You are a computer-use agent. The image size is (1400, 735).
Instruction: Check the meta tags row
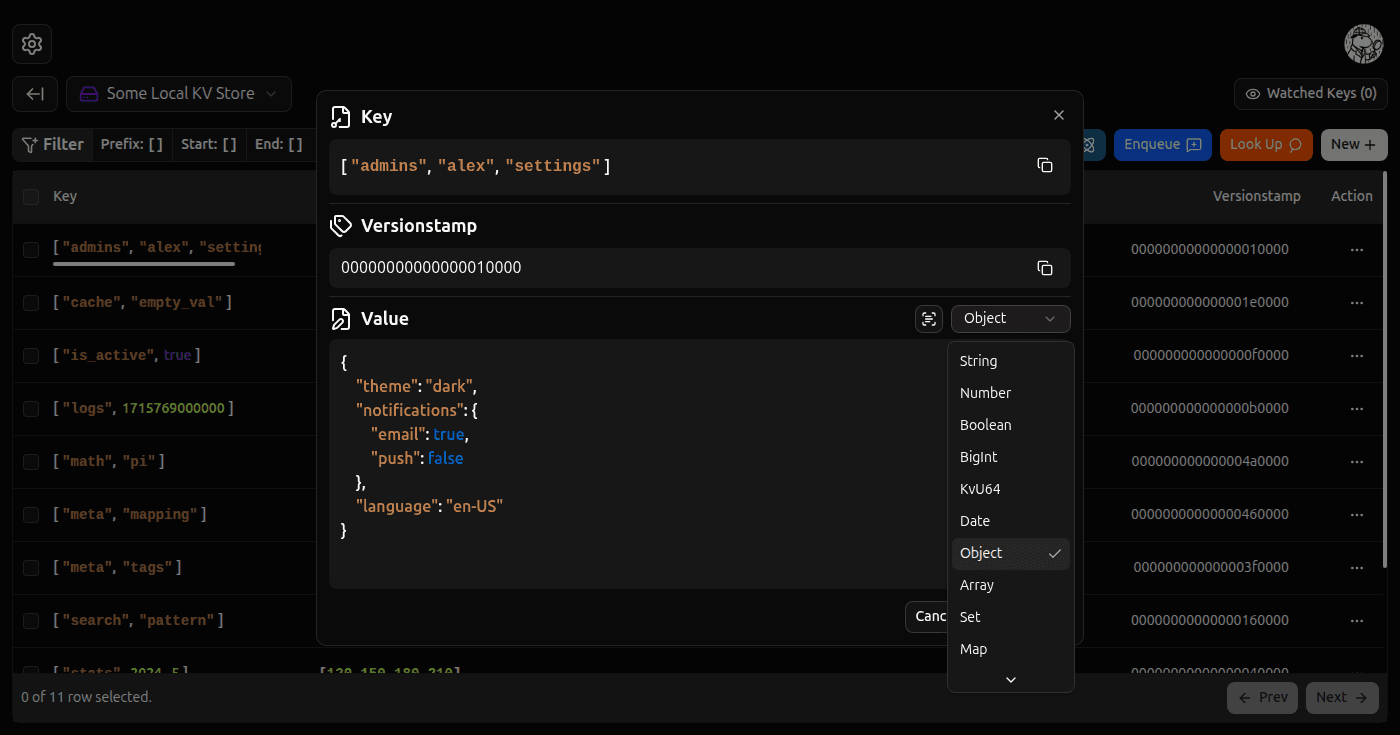31,567
